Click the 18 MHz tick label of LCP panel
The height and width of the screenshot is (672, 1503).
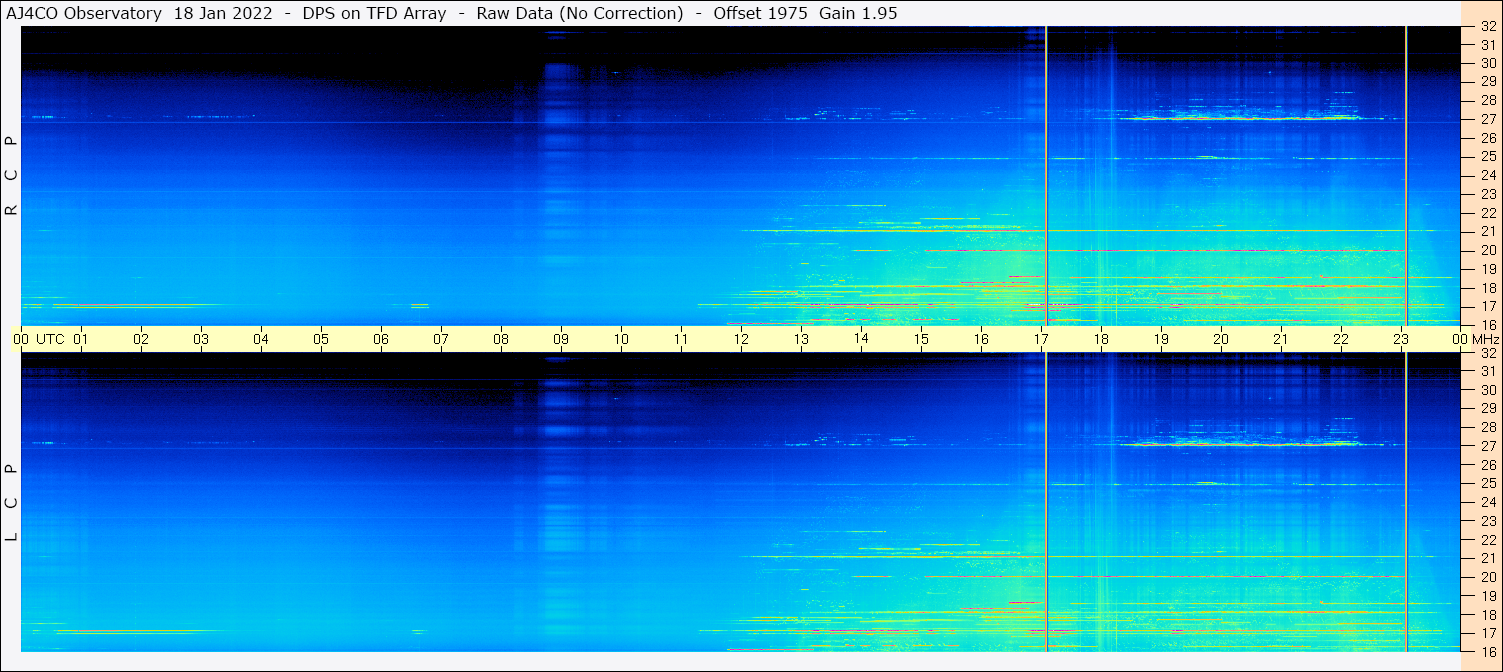tap(1488, 615)
